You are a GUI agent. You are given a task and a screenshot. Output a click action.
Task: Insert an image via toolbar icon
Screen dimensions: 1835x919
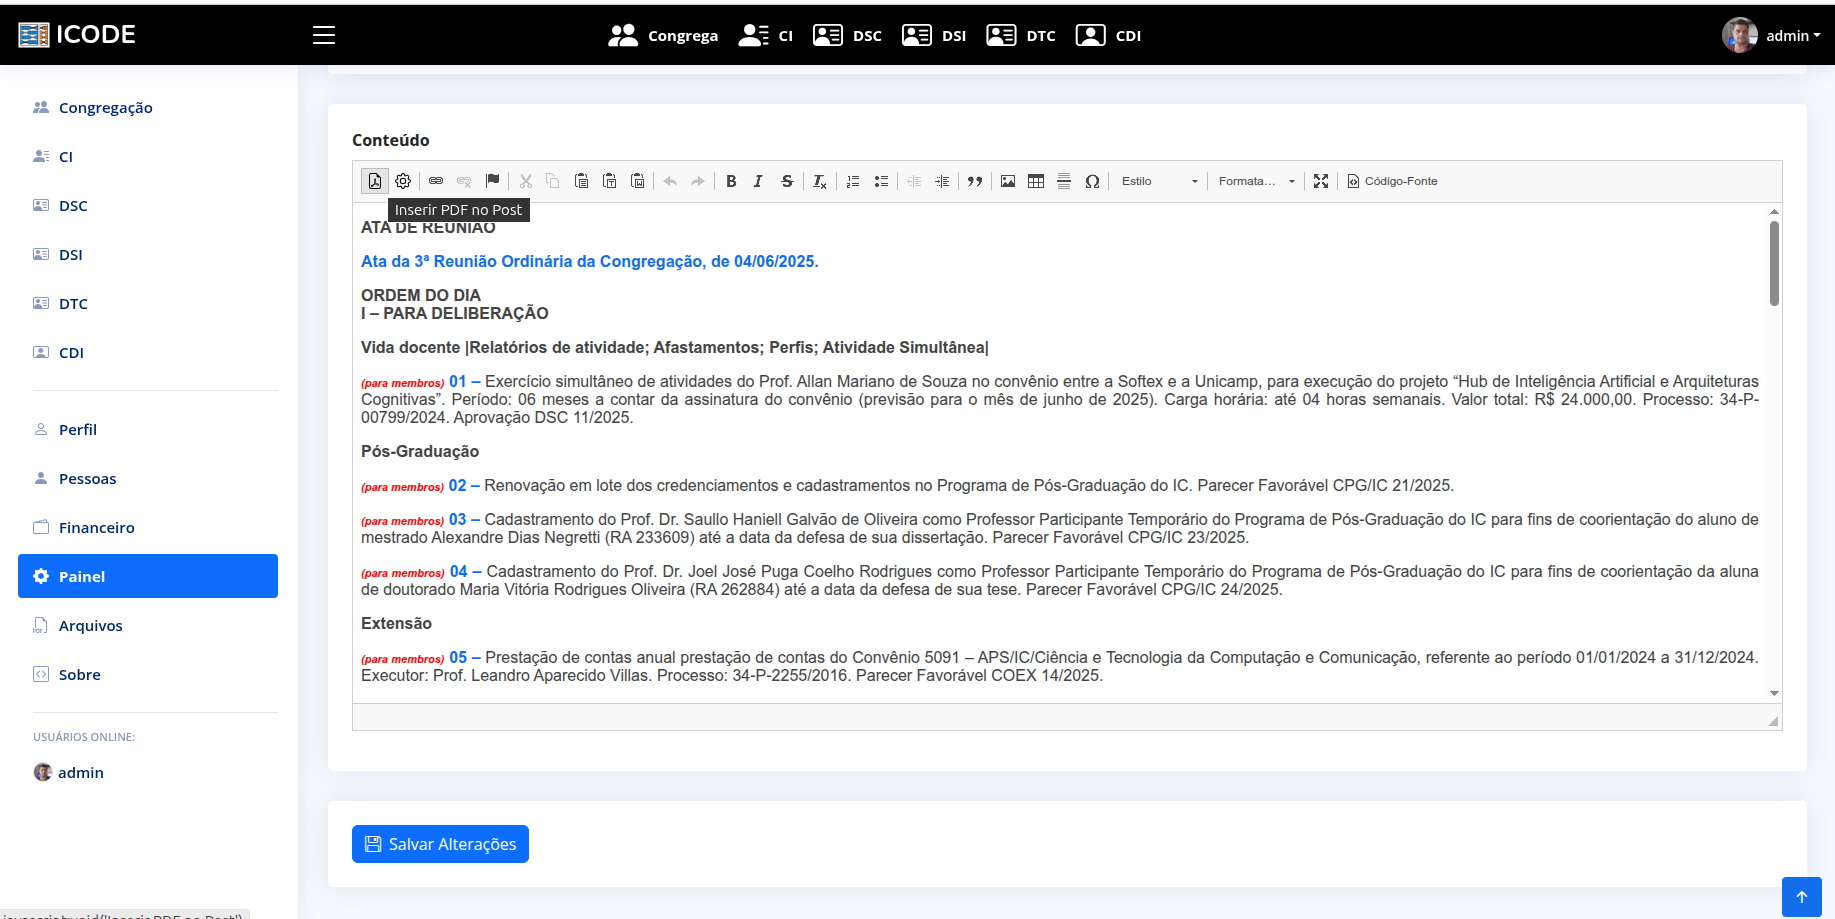[x=1008, y=181]
